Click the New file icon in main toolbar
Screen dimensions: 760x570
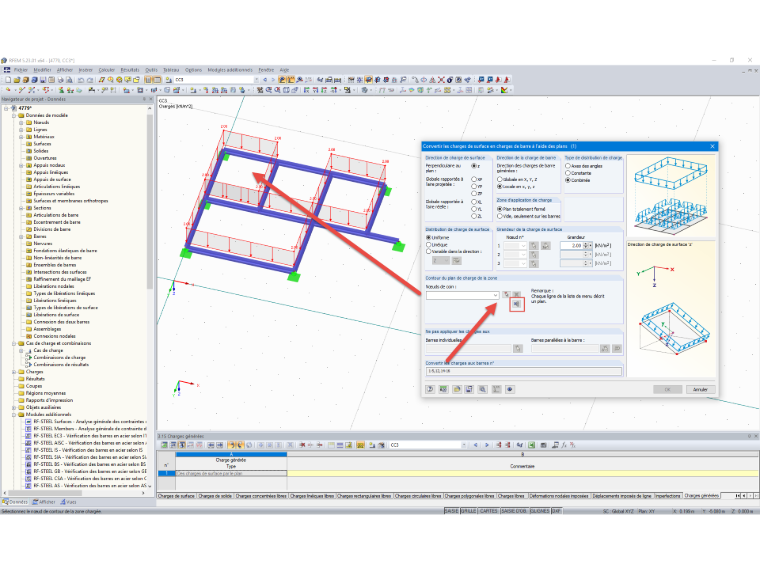point(8,80)
